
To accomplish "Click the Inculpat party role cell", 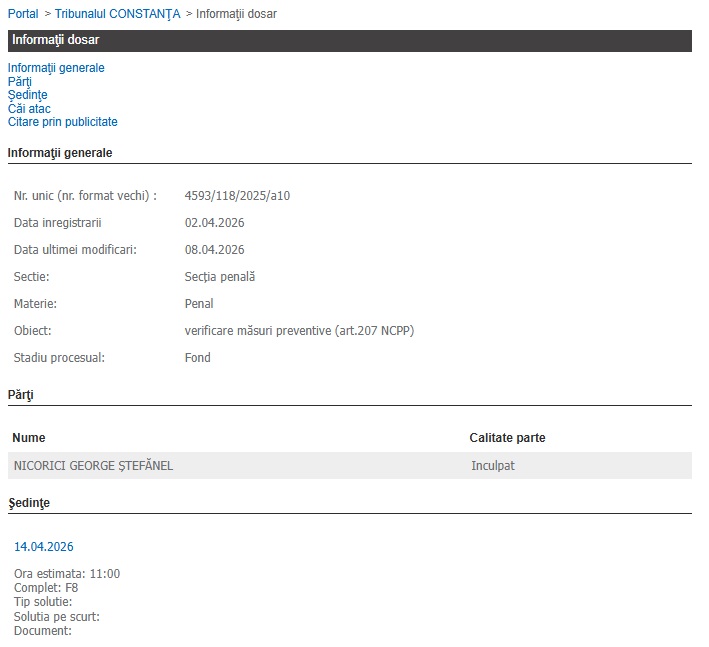I will [x=493, y=465].
